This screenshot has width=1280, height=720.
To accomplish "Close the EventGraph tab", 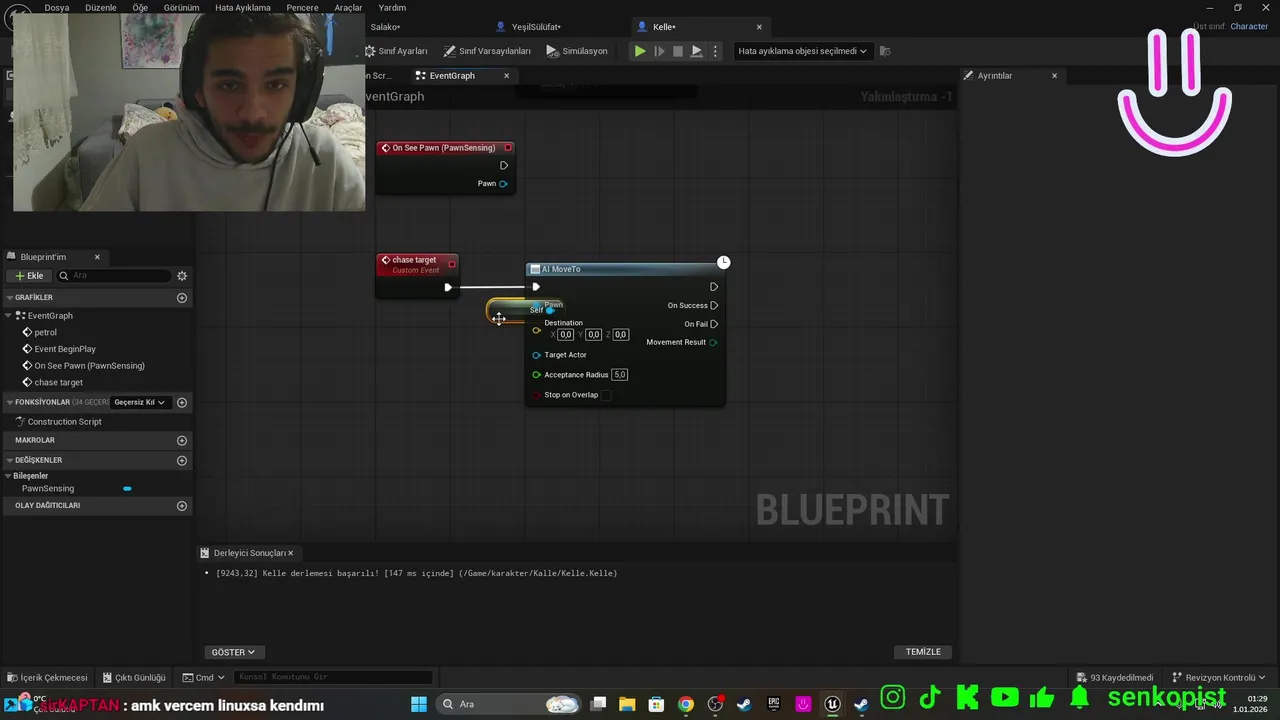I will tap(506, 76).
